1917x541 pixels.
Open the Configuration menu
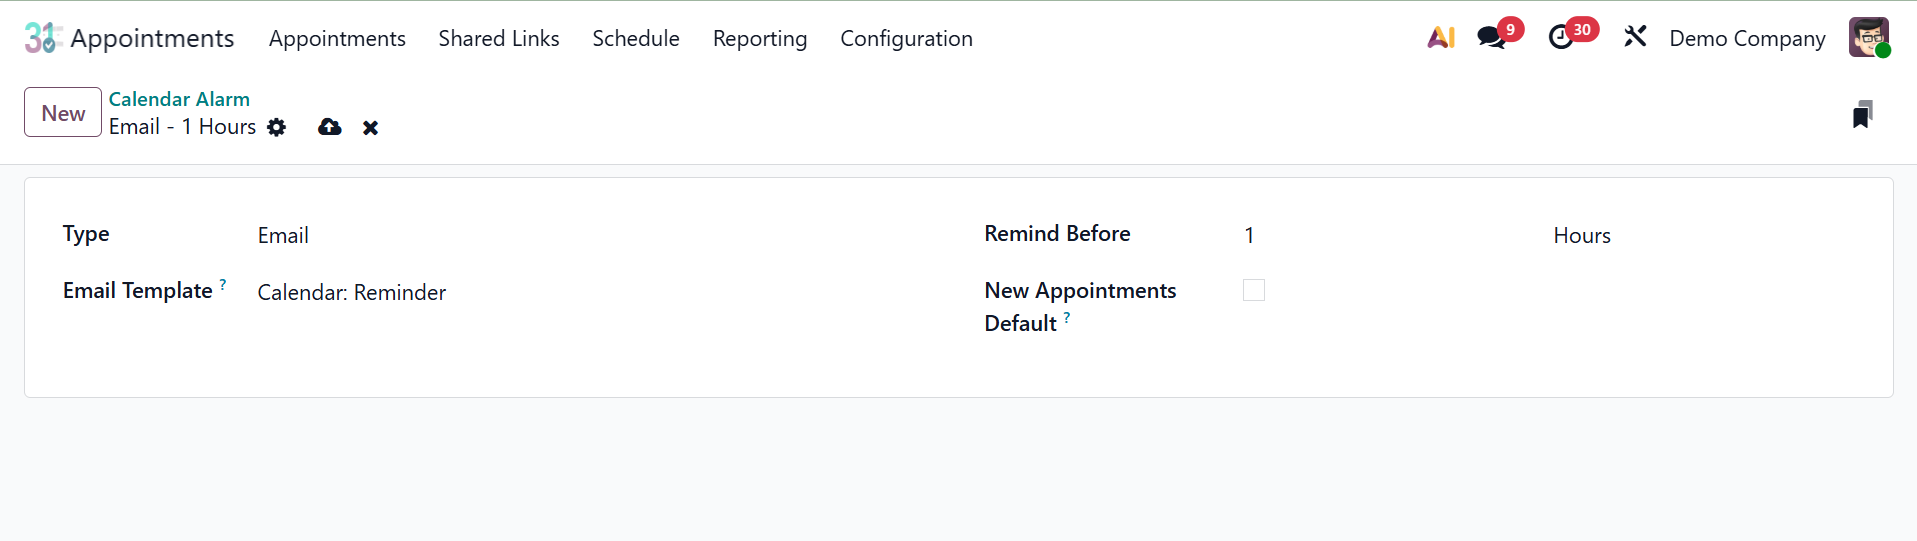click(906, 39)
